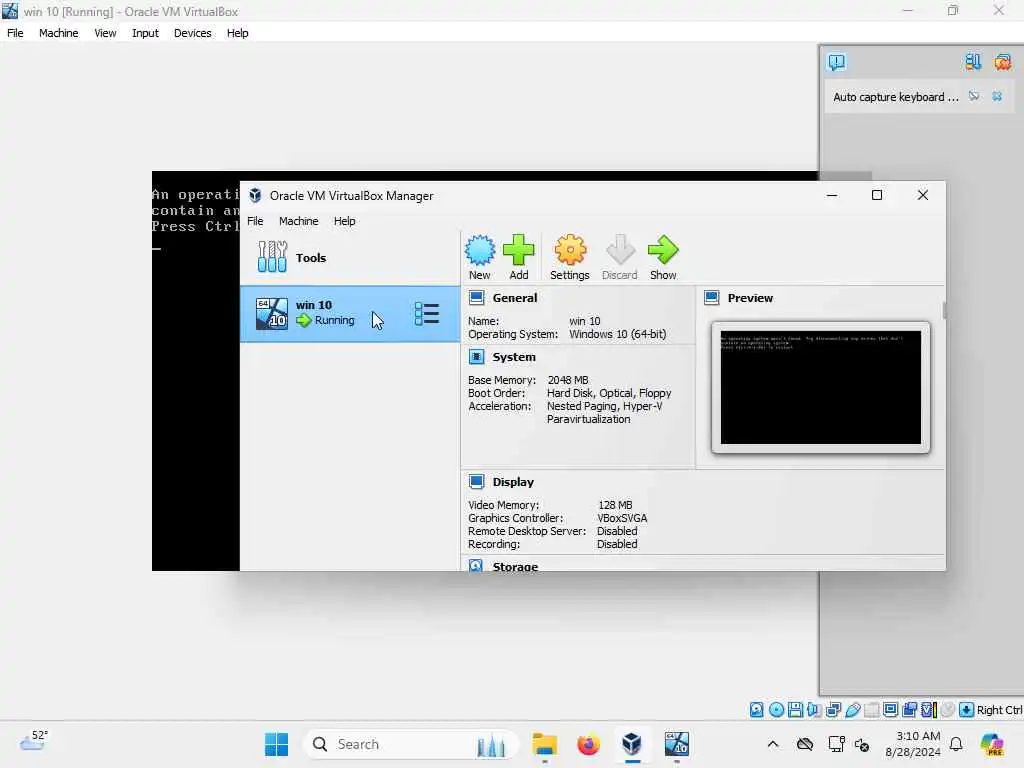Click the VBoxSVGA graphics controller value
Viewport: 1024px width, 768px height.
pos(622,518)
